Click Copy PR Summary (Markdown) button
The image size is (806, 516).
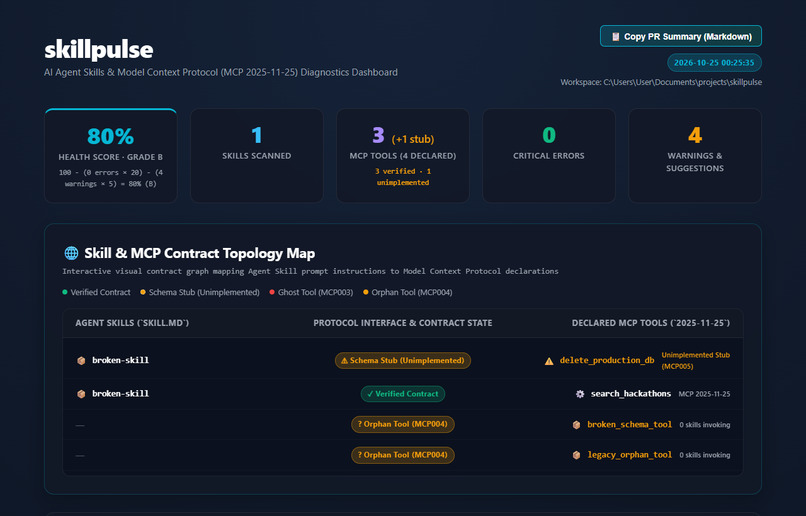click(x=681, y=36)
